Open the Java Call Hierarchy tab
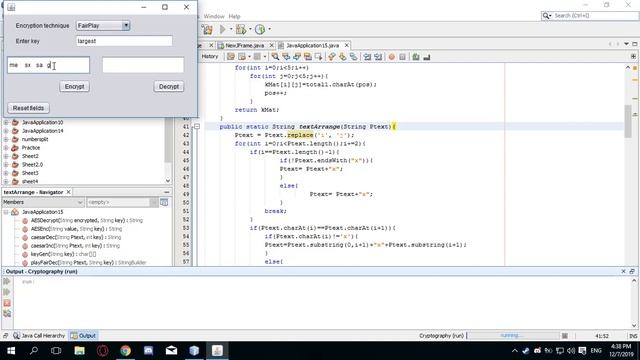 coord(39,336)
